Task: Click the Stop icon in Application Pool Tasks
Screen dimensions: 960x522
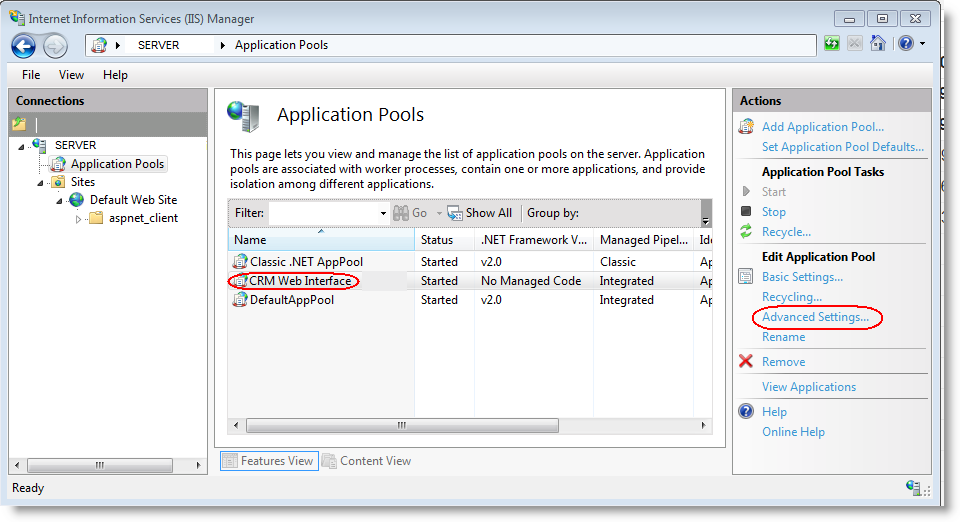Action: pos(746,212)
